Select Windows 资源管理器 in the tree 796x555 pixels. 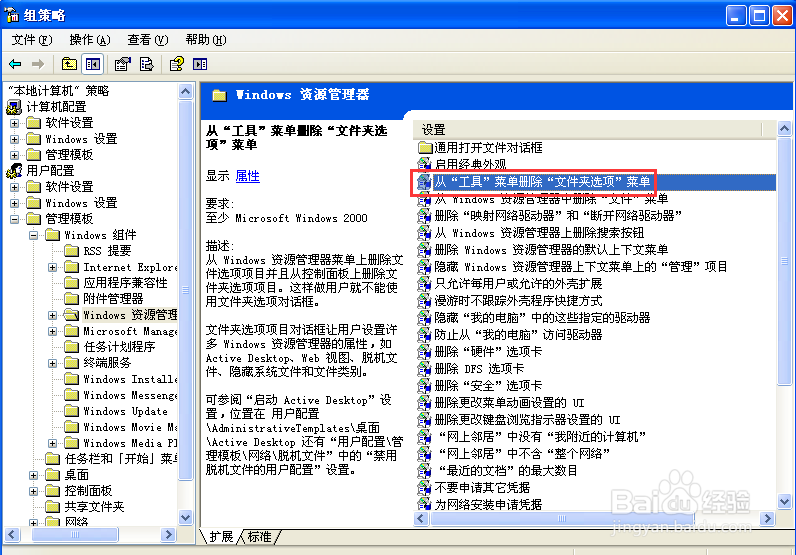tap(130, 315)
